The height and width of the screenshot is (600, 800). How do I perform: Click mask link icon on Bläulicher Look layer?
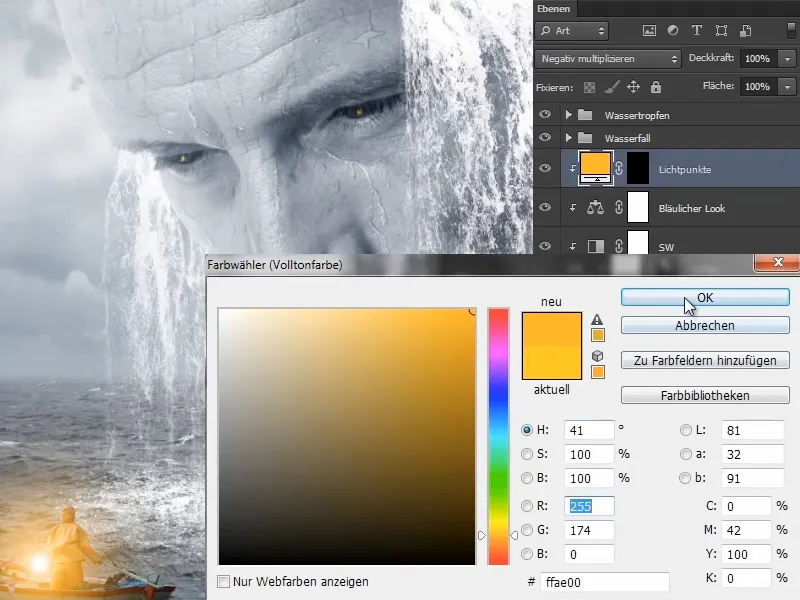click(x=618, y=207)
